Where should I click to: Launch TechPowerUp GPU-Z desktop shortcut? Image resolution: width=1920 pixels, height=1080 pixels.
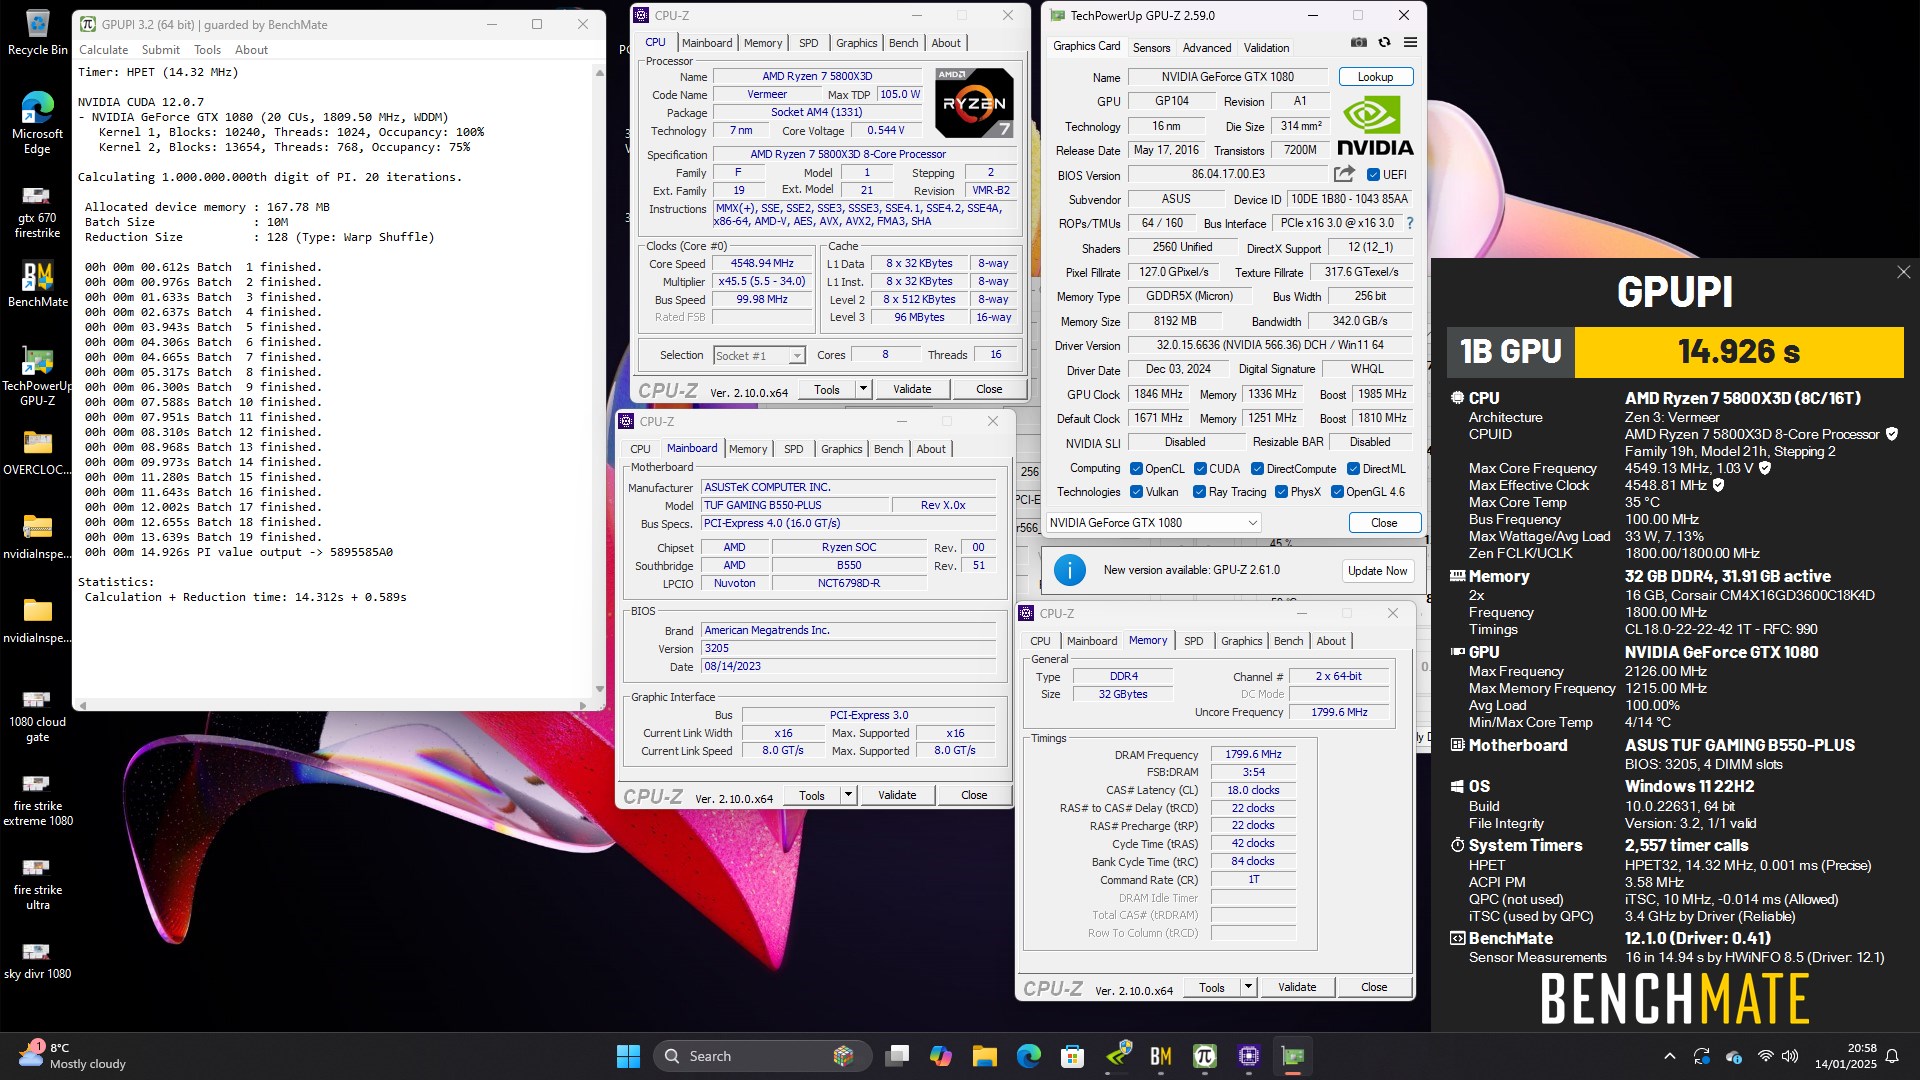(x=37, y=376)
